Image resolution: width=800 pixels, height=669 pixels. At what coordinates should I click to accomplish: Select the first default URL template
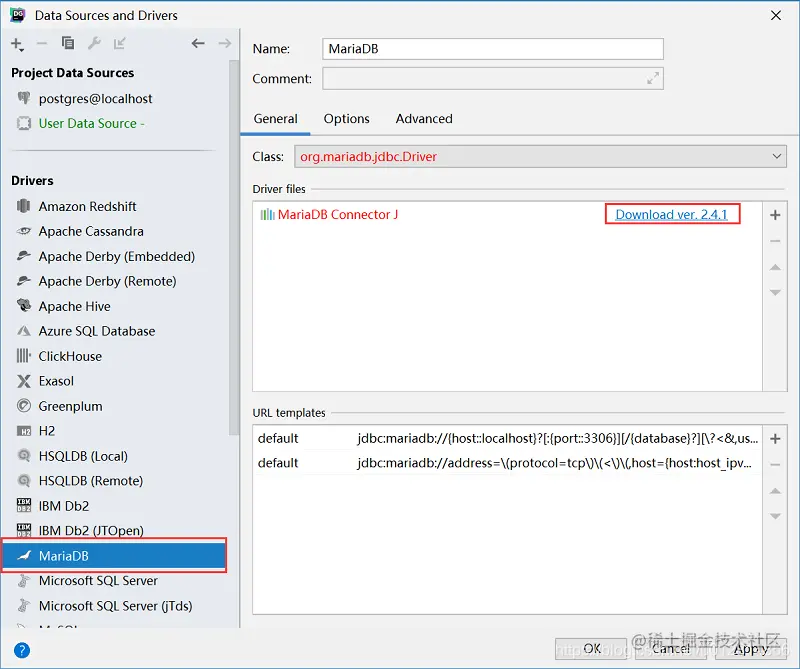(508, 438)
